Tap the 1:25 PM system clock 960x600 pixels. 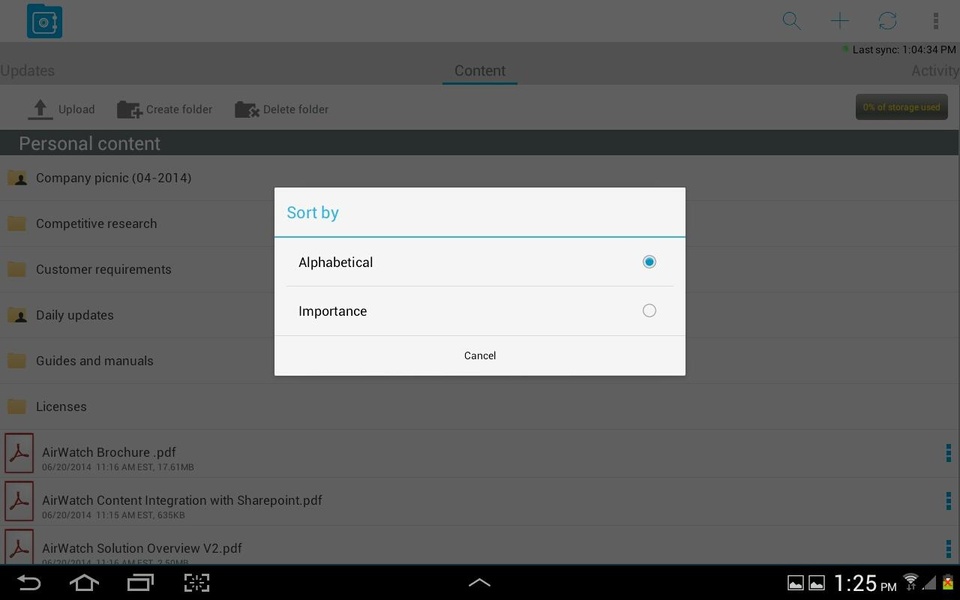865,583
